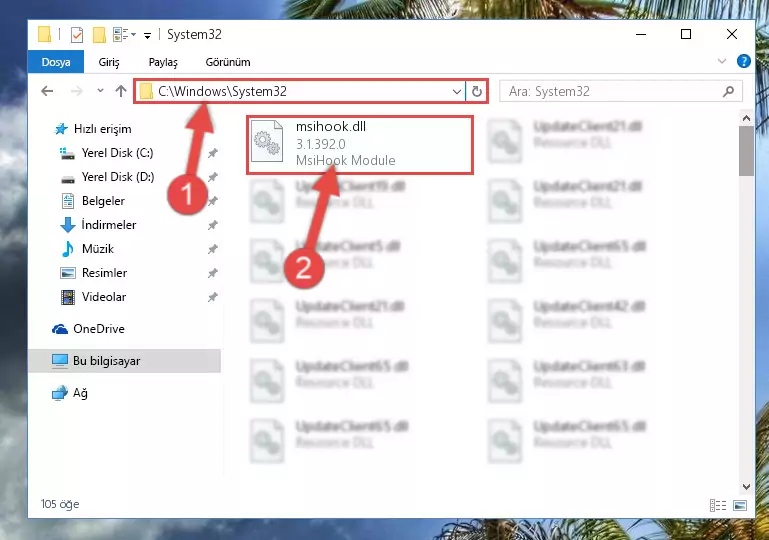Viewport: 769px width, 540px height.
Task: Click the scrollbar up arrow
Action: click(x=746, y=118)
